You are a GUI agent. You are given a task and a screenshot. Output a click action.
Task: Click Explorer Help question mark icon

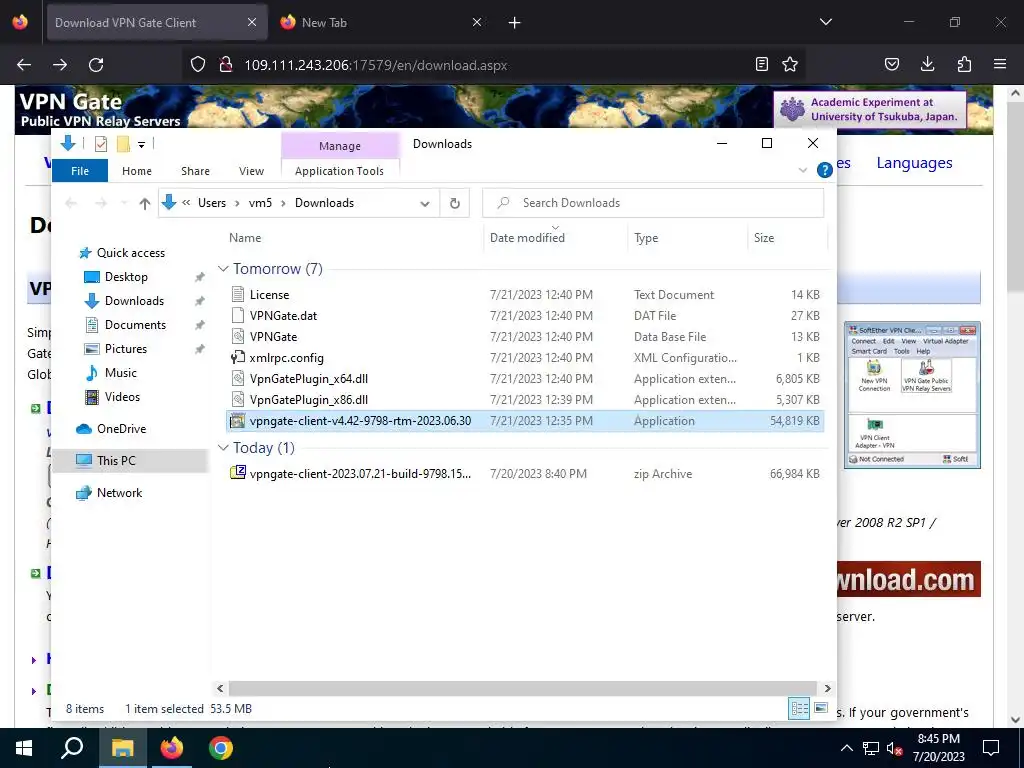coord(824,170)
